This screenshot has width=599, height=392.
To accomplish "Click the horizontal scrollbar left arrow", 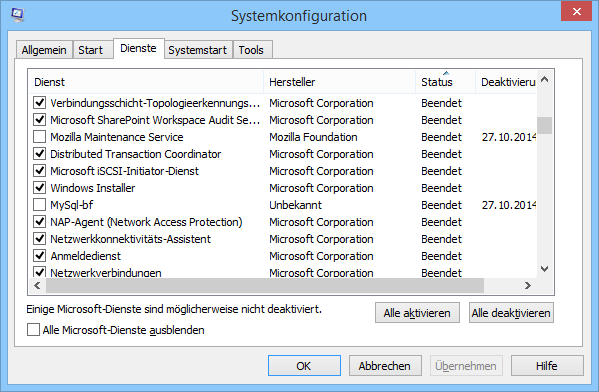I will tap(37, 285).
